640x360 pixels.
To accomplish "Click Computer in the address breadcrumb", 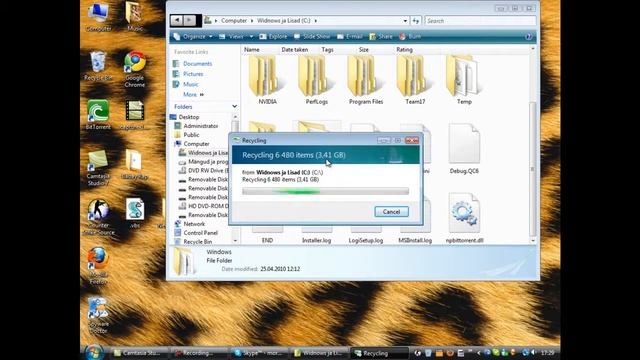I will click(x=234, y=20).
